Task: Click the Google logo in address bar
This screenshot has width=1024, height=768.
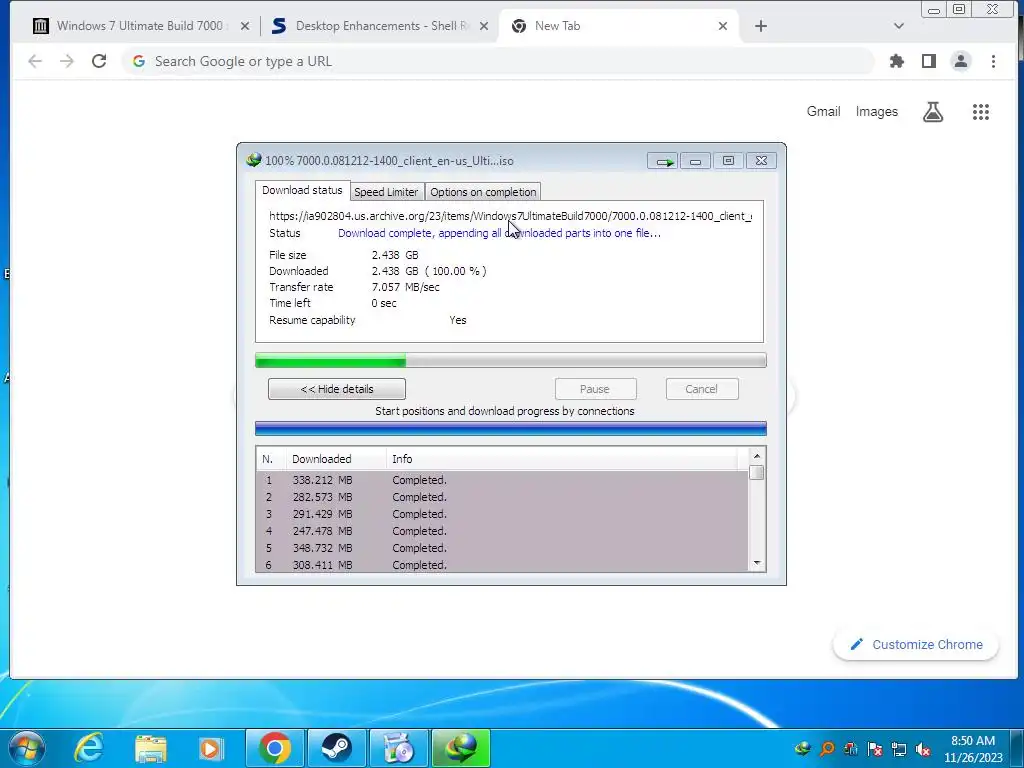Action: pyautogui.click(x=138, y=61)
